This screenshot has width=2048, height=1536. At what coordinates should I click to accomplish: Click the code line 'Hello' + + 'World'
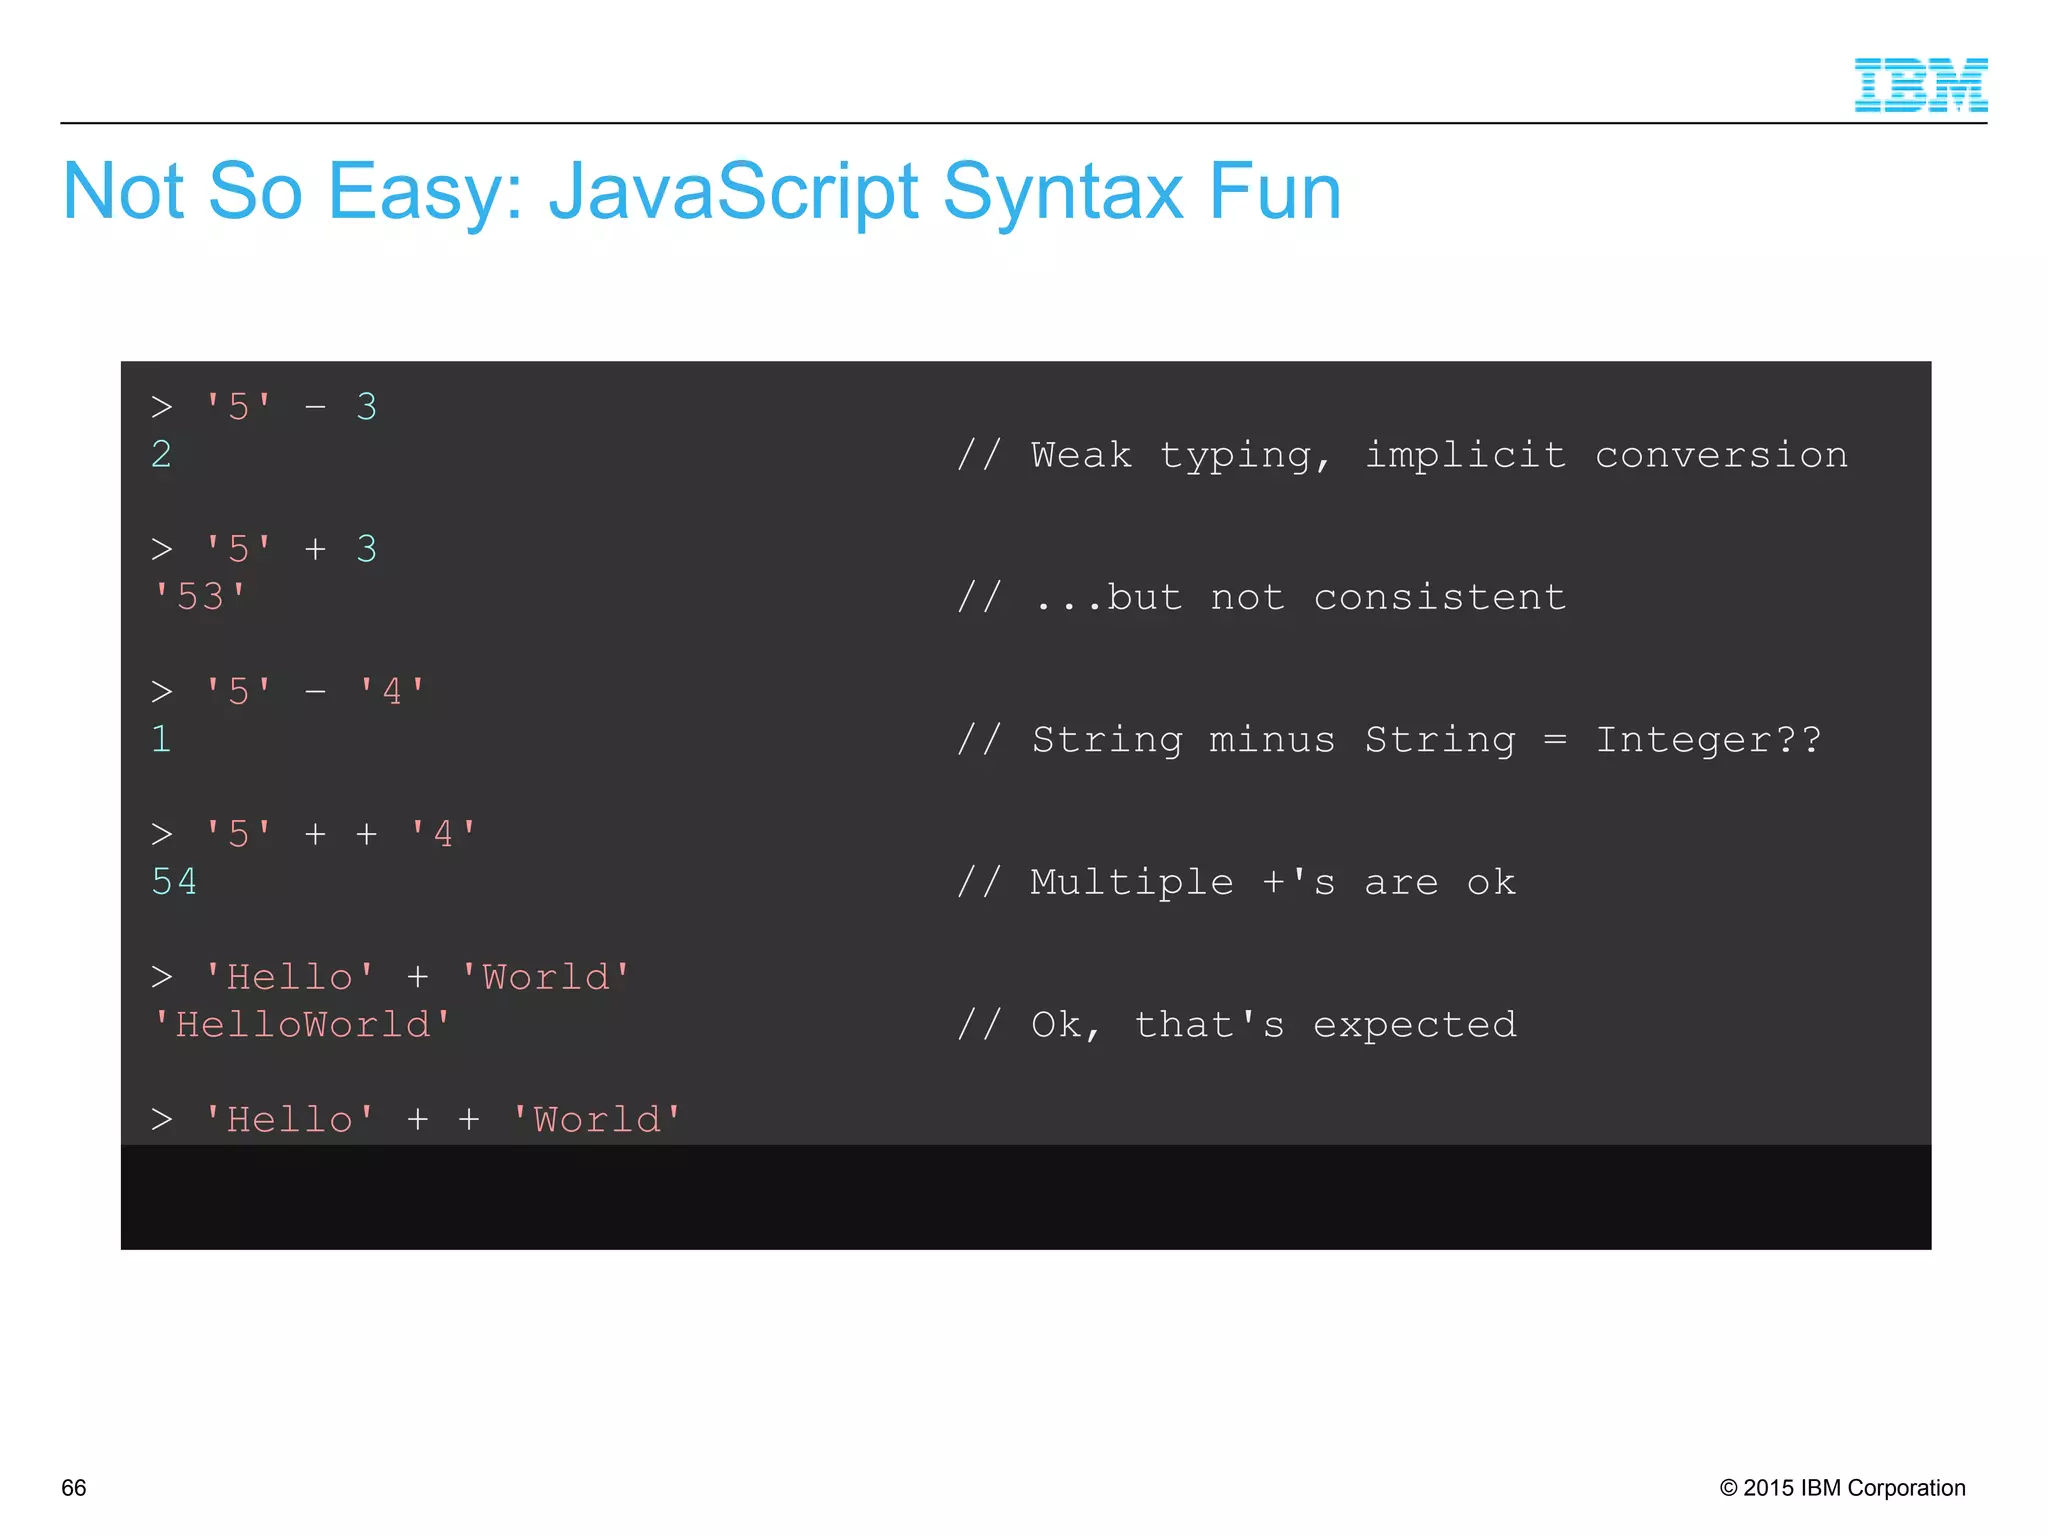pos(417,1119)
